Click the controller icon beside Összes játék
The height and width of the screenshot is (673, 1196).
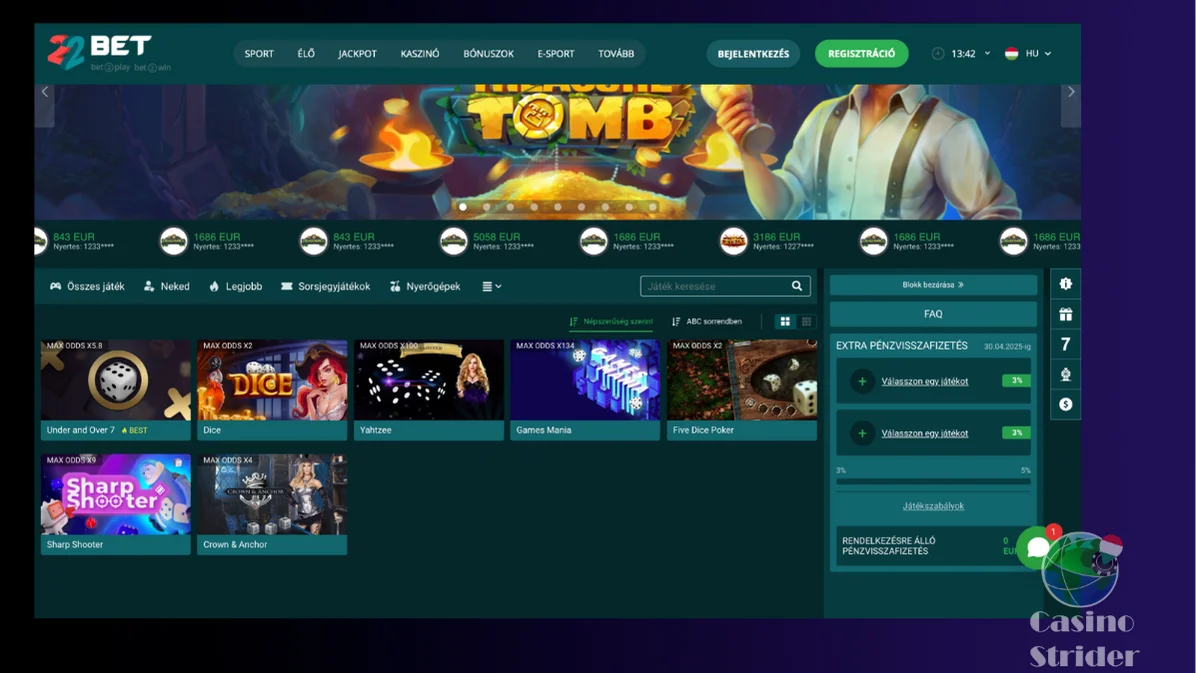(x=56, y=286)
